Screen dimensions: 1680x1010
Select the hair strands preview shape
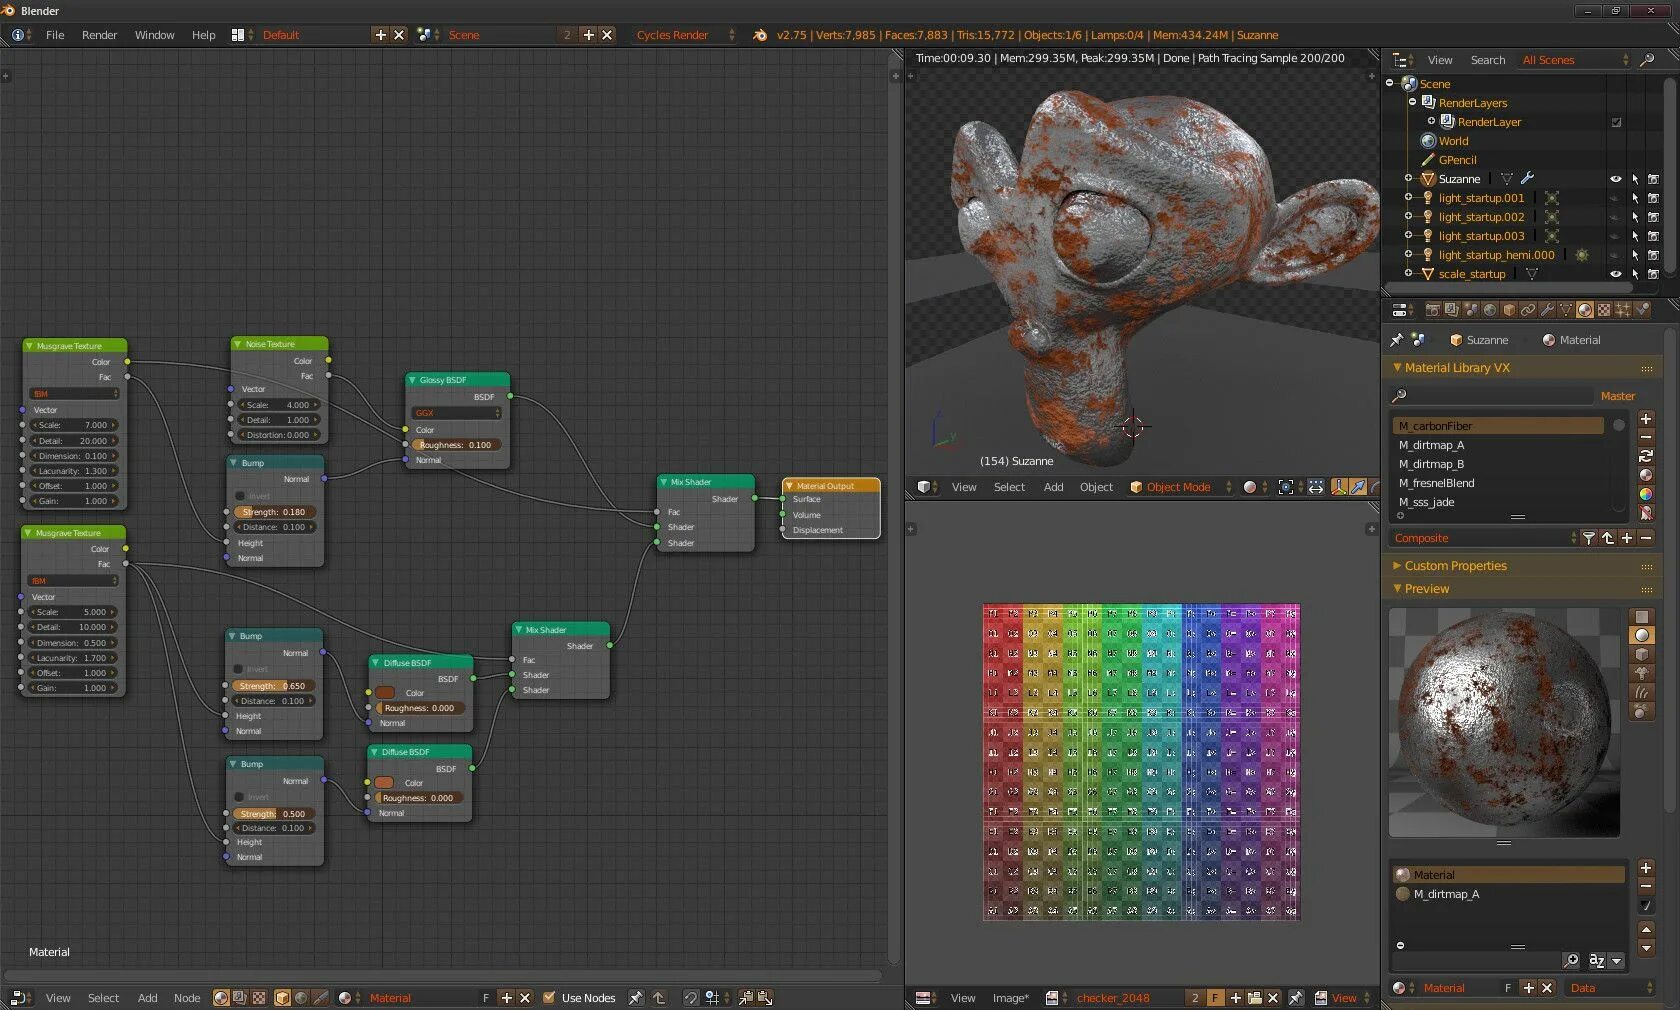click(1642, 692)
